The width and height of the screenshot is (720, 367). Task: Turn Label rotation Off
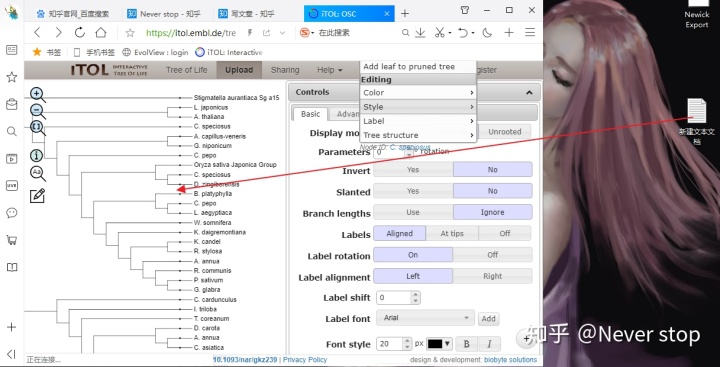(492, 254)
